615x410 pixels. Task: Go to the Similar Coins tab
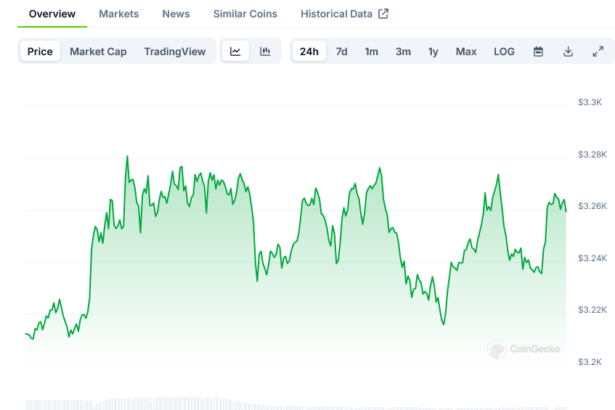245,14
